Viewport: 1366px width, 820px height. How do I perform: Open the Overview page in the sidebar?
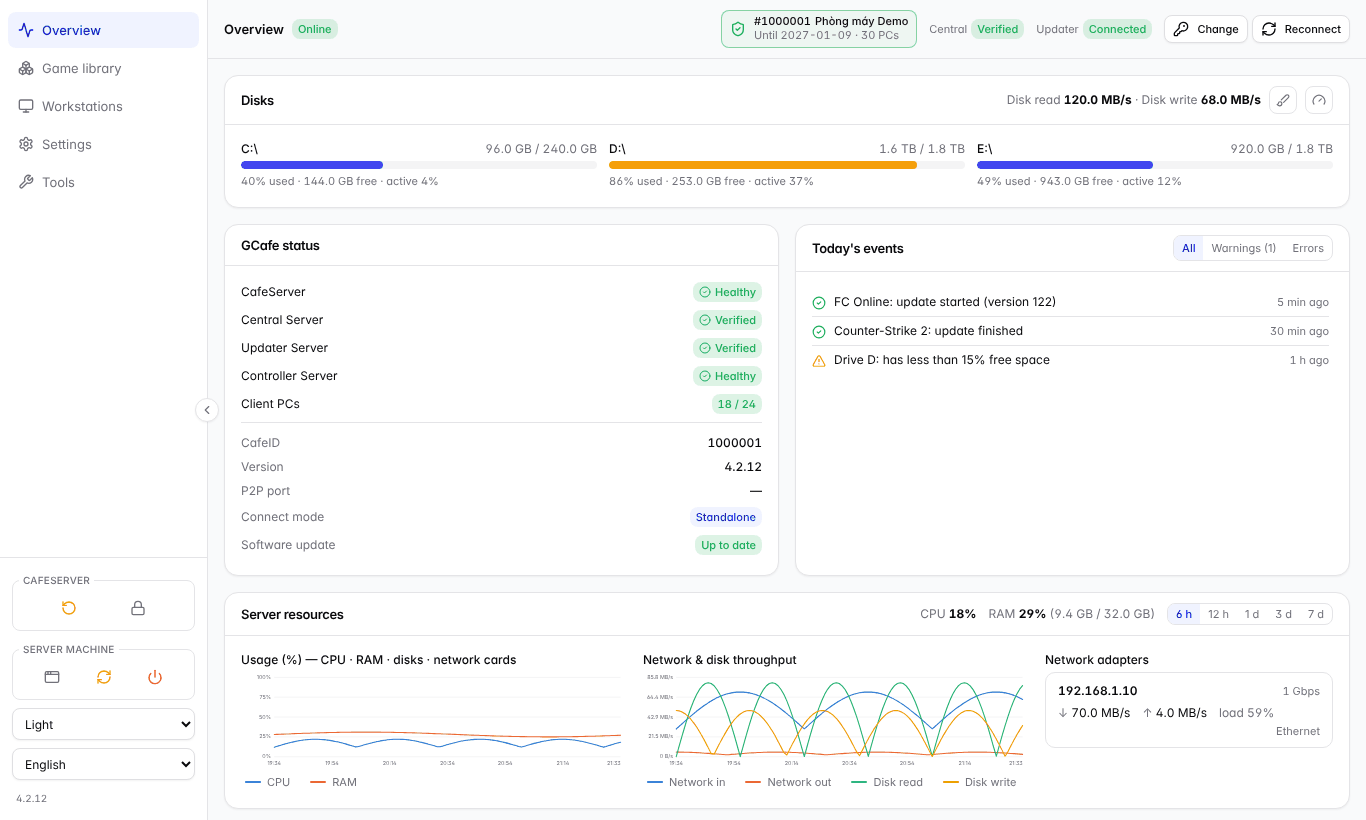(x=104, y=30)
